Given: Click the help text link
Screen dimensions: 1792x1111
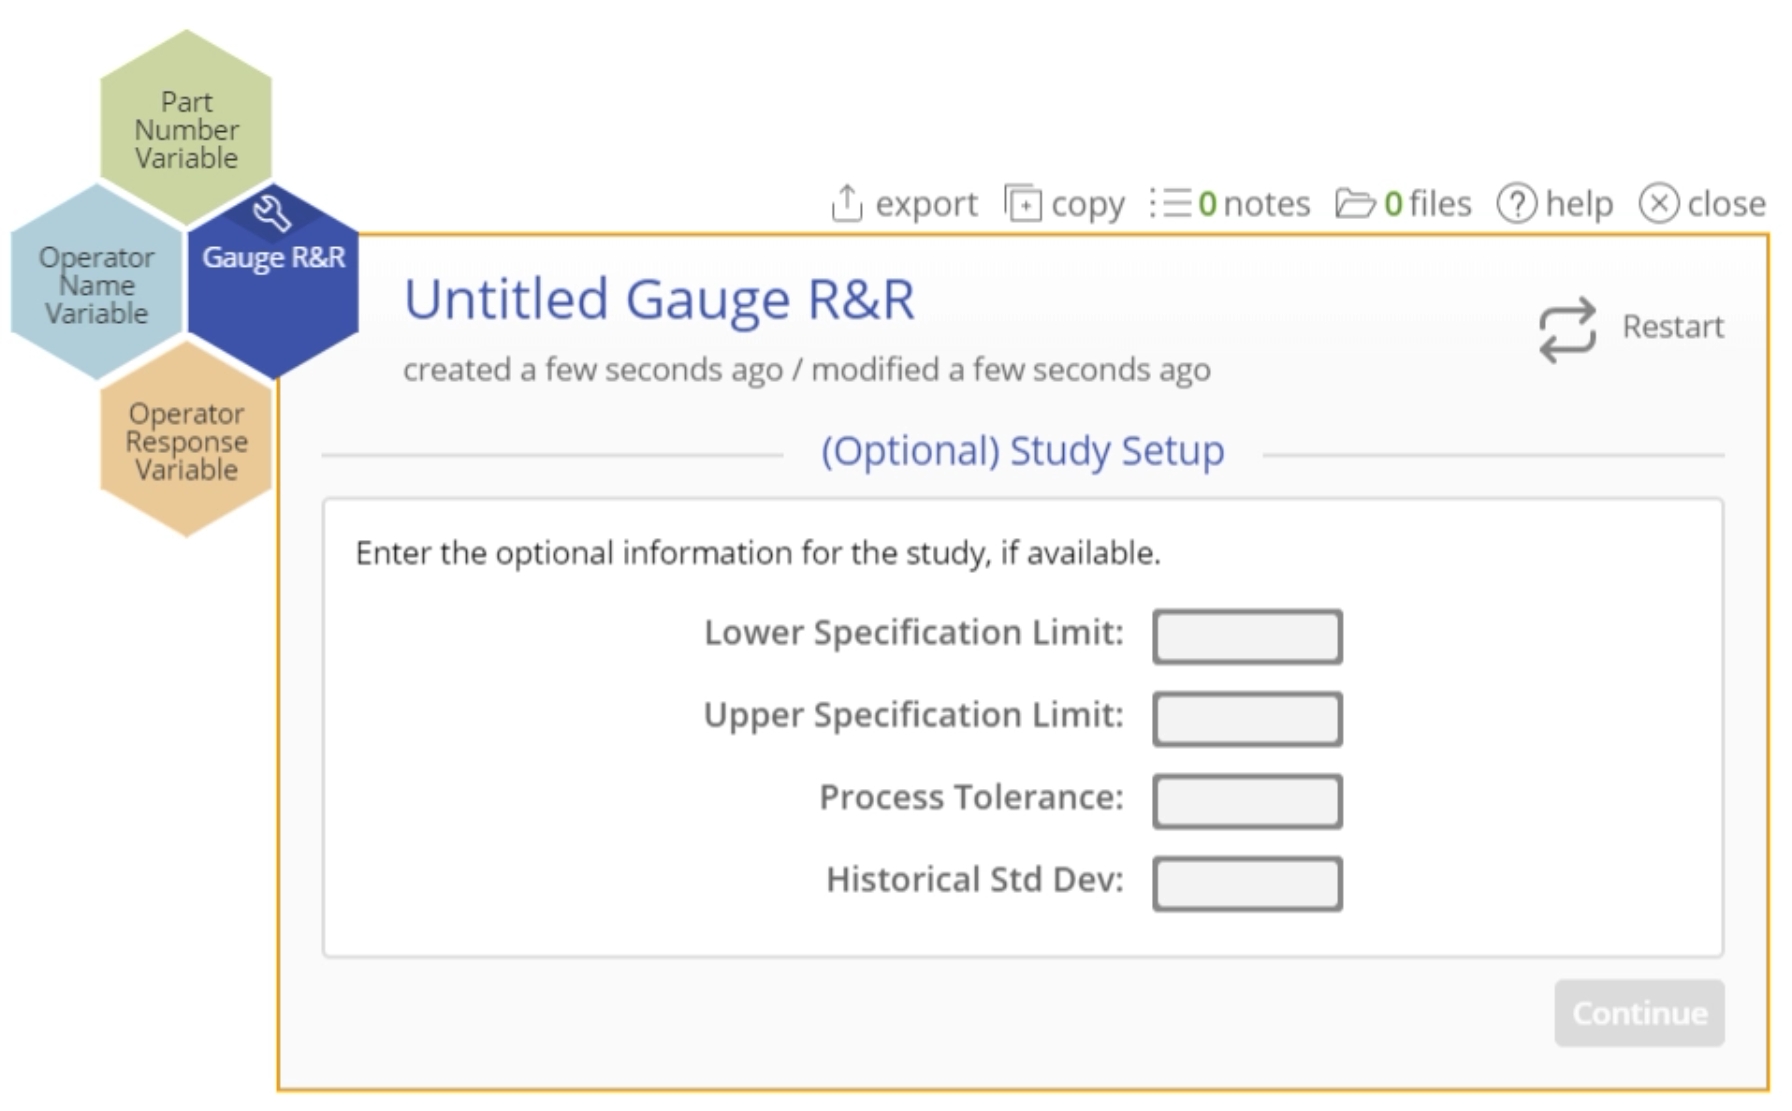Looking at the screenshot, I should pyautogui.click(x=1579, y=204).
